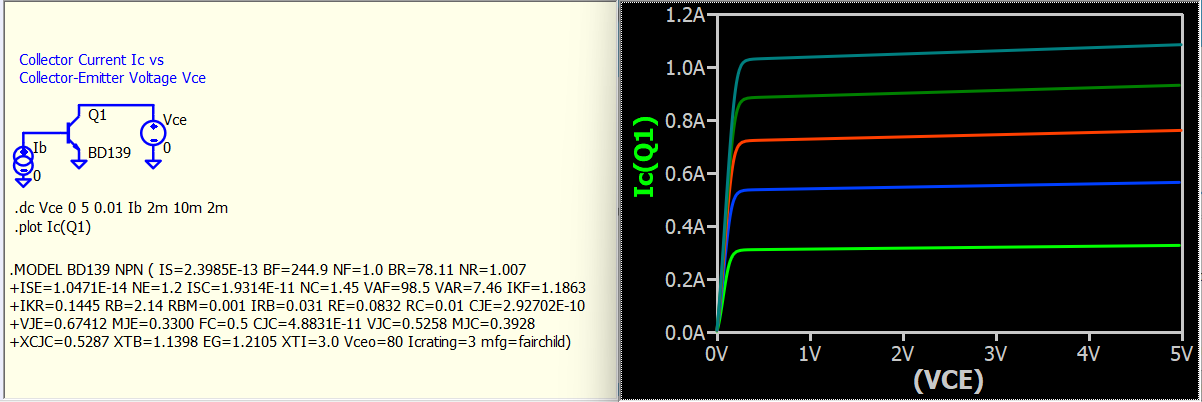
Task: Click the ground symbol below Vce source
Action: [152, 162]
